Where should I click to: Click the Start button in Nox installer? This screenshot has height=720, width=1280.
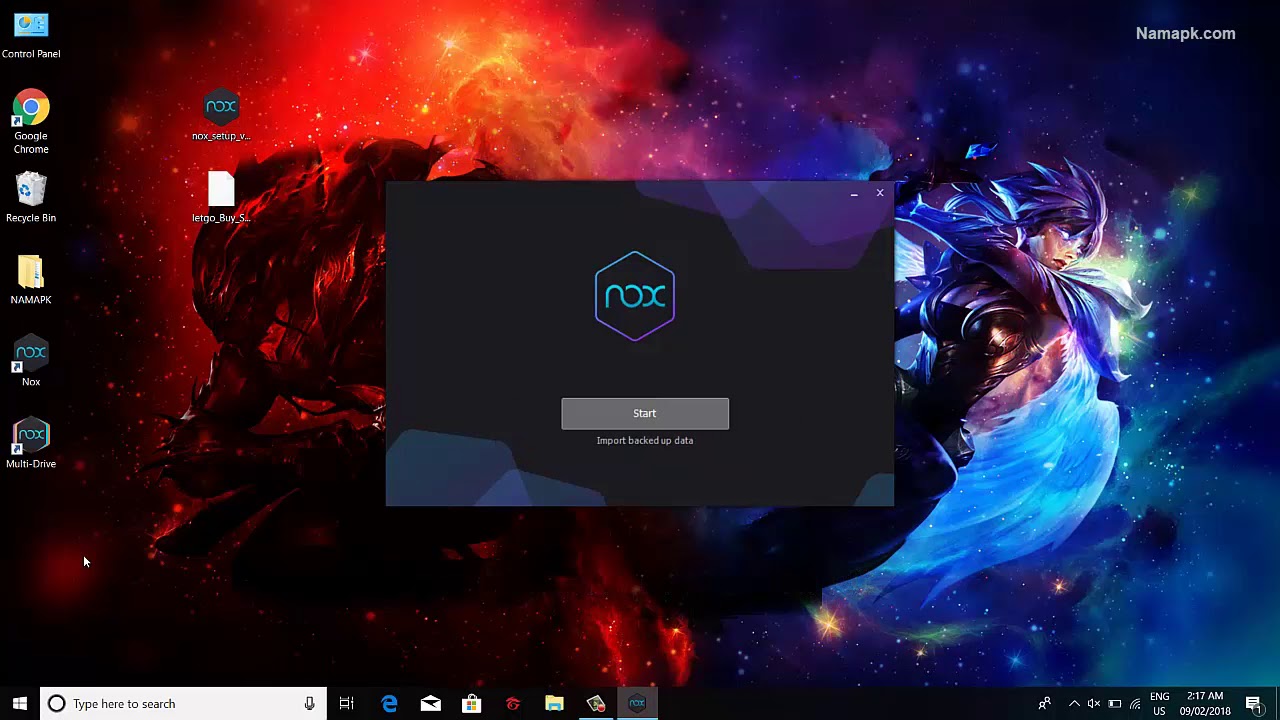[645, 413]
